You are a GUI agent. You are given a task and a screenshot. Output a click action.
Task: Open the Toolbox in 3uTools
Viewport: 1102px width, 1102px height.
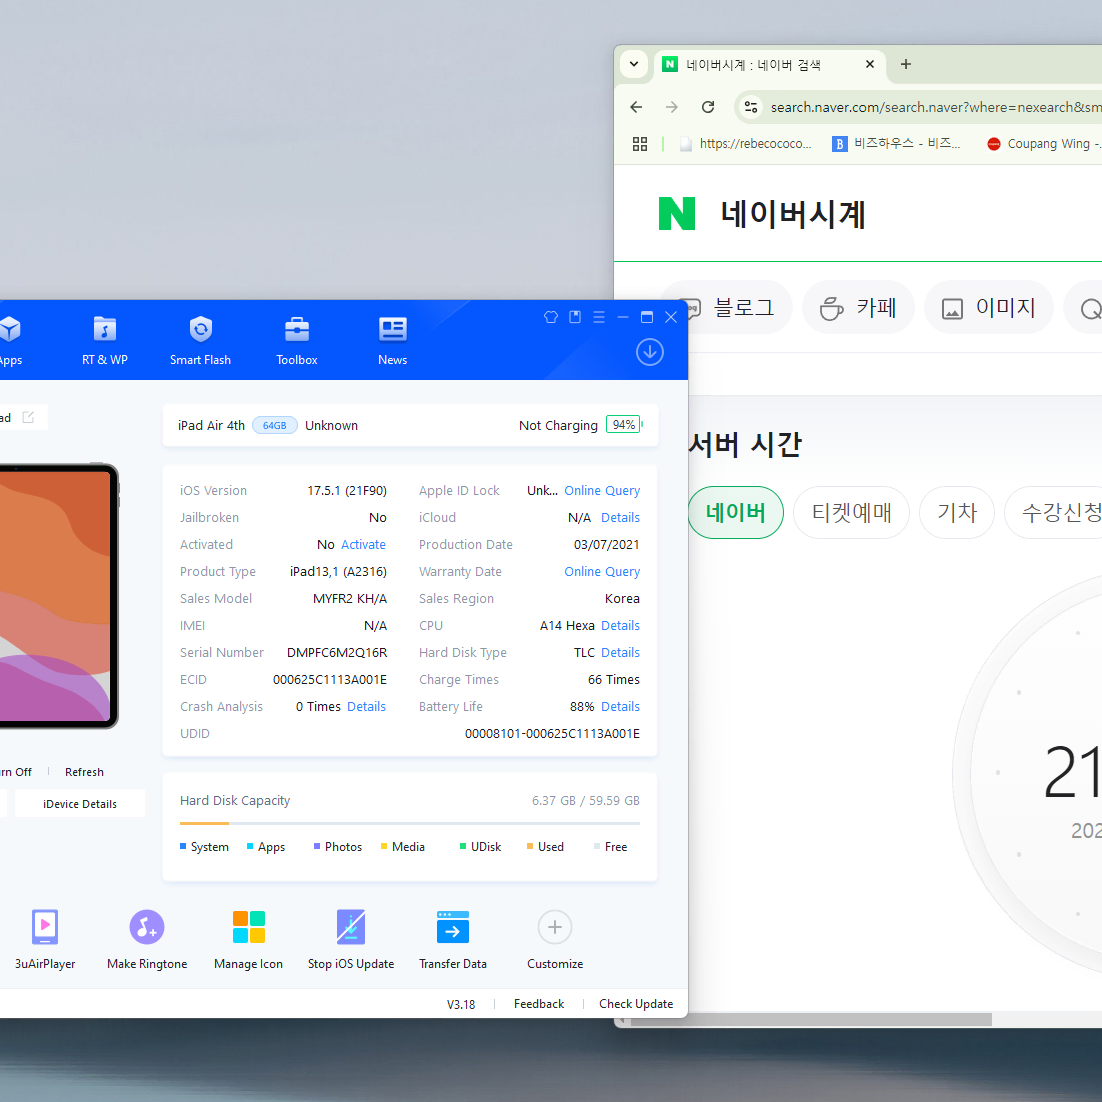pos(297,340)
